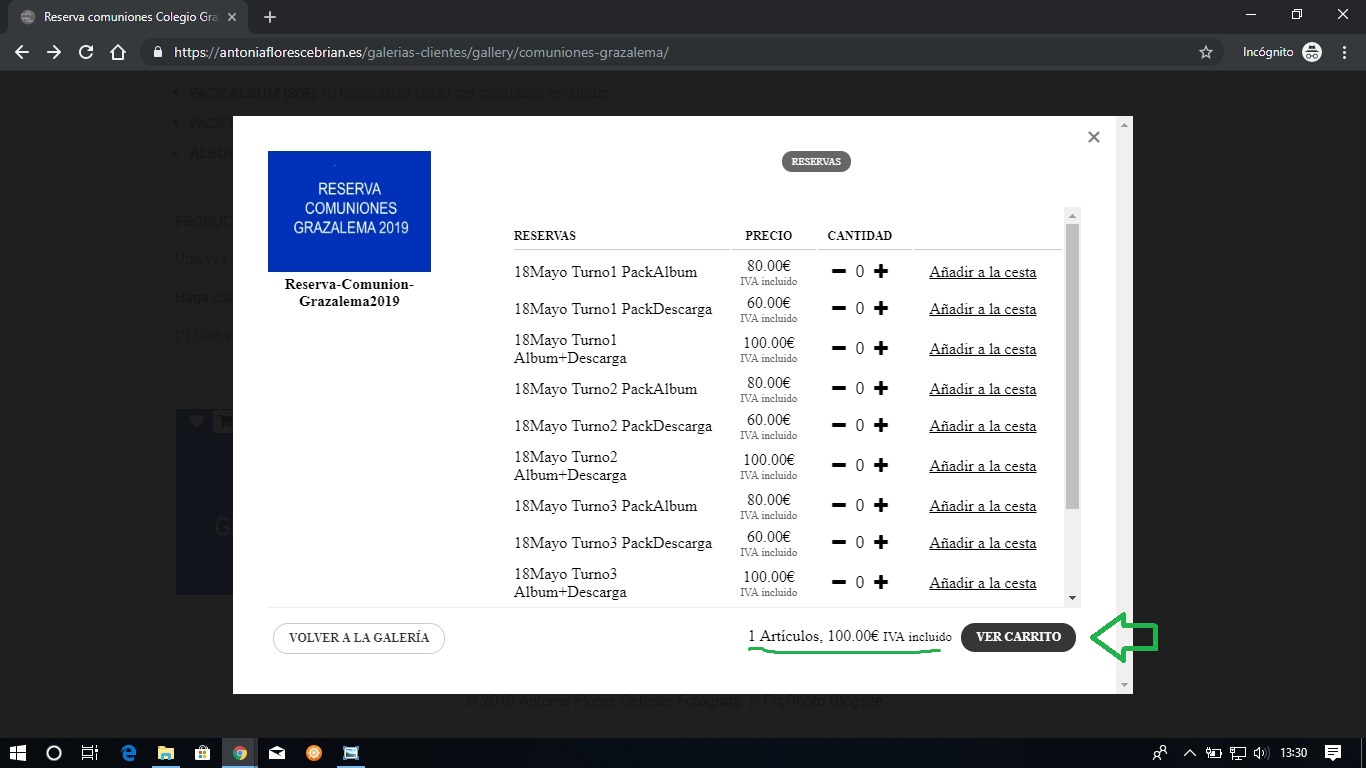
Task: Bookmark this page with the star icon
Action: (1205, 52)
